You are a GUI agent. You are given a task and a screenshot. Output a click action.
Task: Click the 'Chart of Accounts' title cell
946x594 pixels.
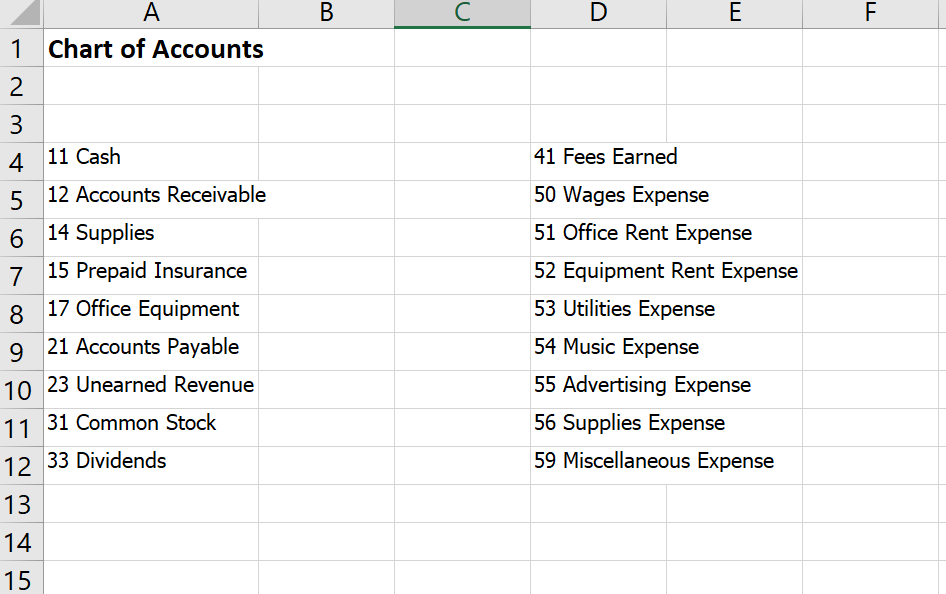[151, 48]
